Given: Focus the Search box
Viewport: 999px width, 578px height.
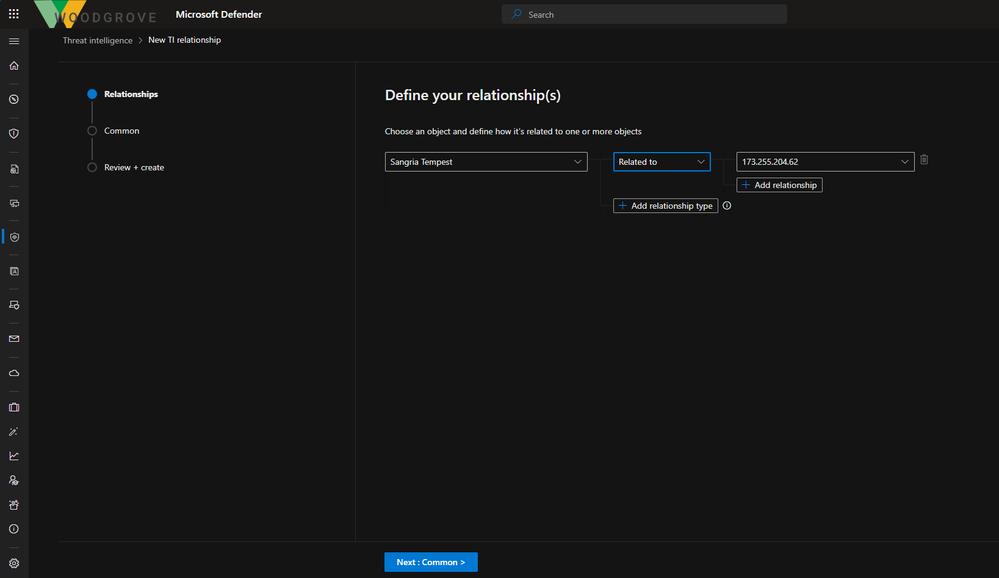Looking at the screenshot, I should [x=644, y=14].
